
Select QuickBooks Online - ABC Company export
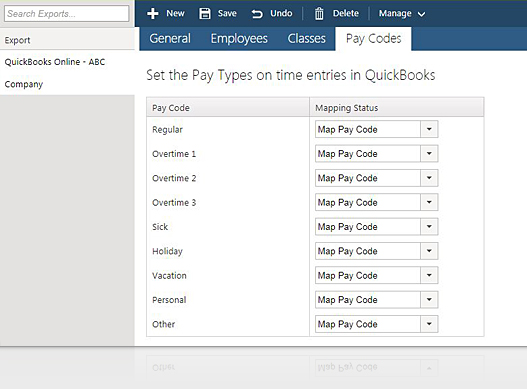[67, 73]
